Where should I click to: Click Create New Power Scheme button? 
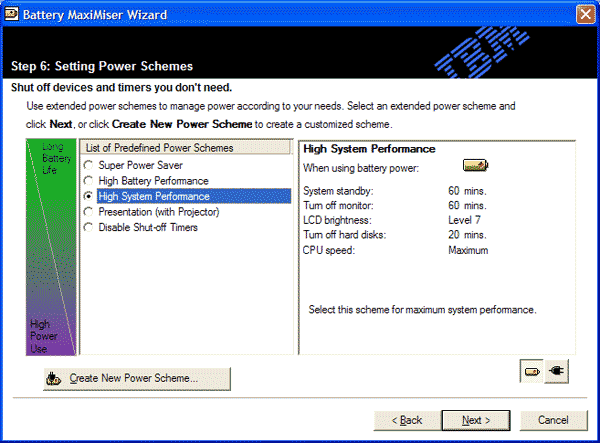tap(137, 379)
